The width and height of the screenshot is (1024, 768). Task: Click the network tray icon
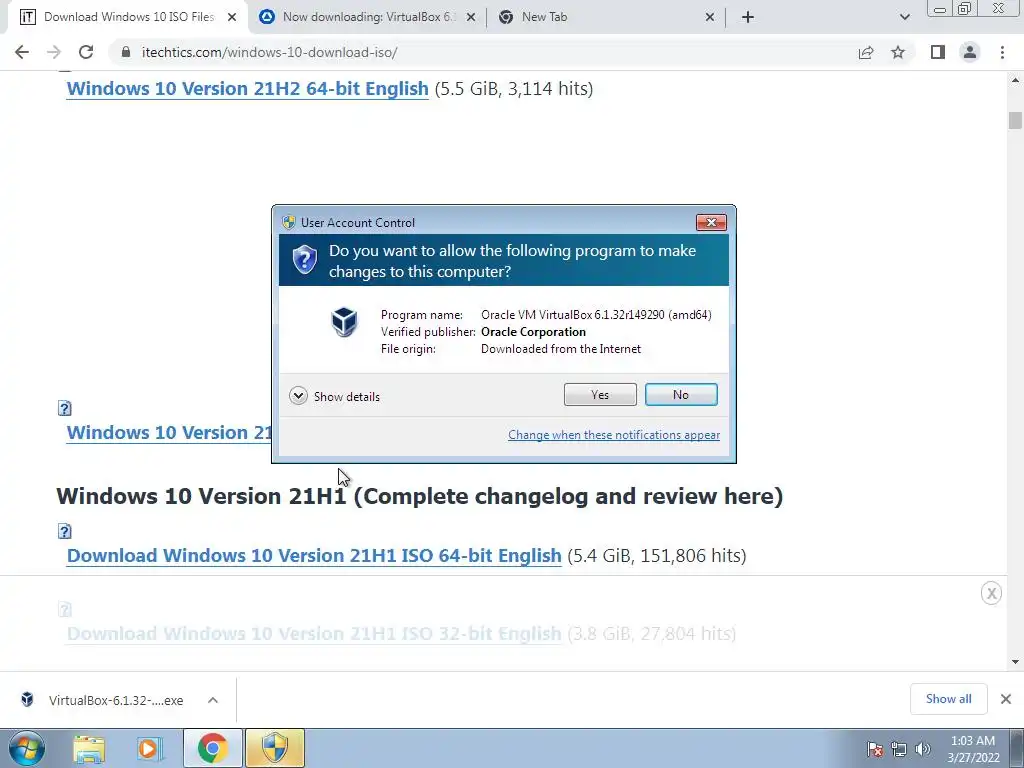coord(899,749)
